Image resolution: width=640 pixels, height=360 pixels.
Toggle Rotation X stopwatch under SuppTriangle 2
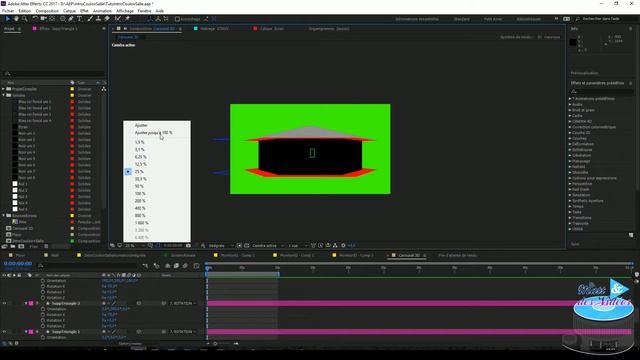43,315
